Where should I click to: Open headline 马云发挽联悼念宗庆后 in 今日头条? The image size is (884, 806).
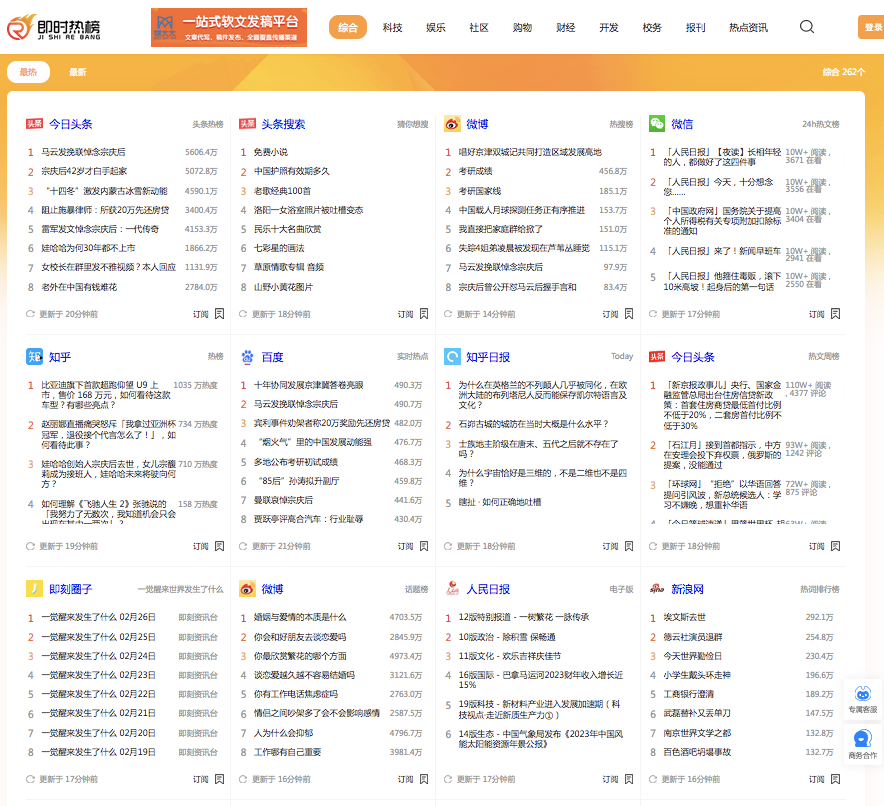point(83,152)
